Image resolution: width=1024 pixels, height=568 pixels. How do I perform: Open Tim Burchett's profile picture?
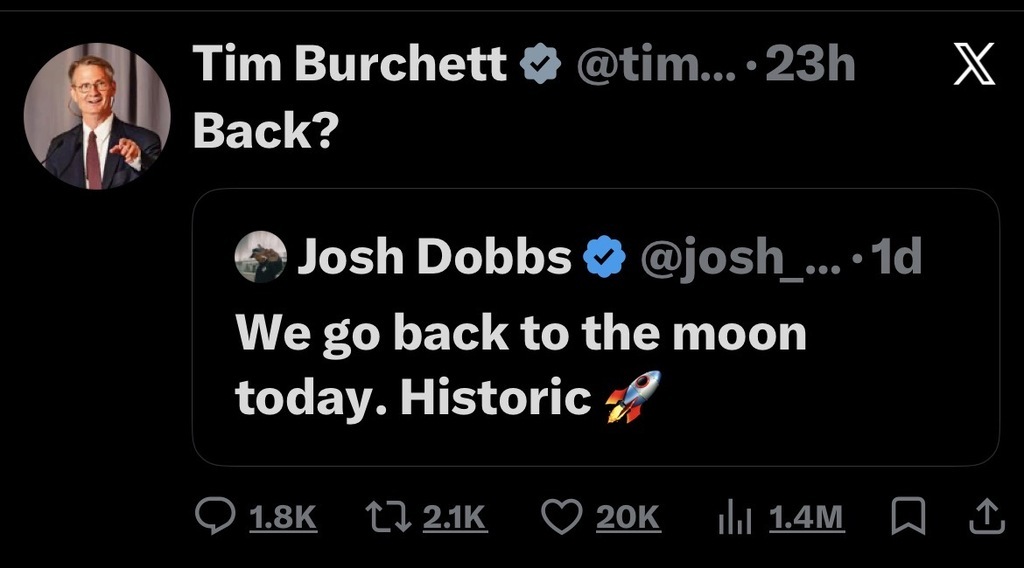coord(97,117)
